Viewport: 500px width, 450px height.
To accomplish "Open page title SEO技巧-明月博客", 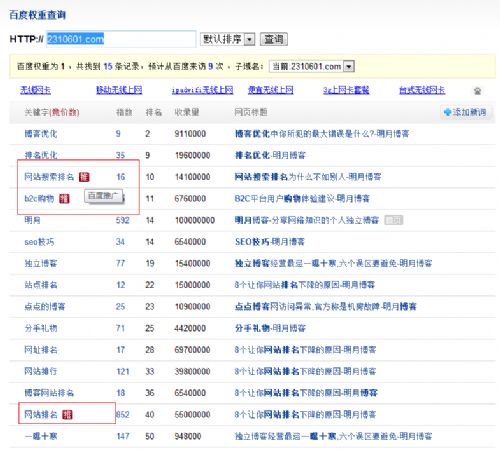I will pos(270,242).
